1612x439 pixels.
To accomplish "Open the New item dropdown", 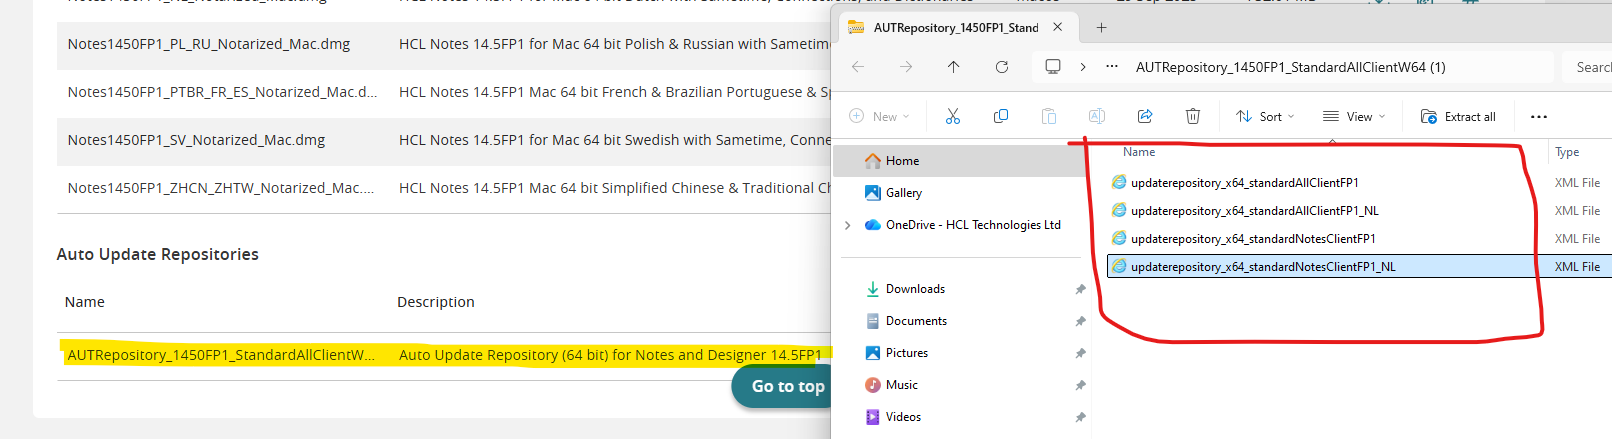I will [879, 117].
